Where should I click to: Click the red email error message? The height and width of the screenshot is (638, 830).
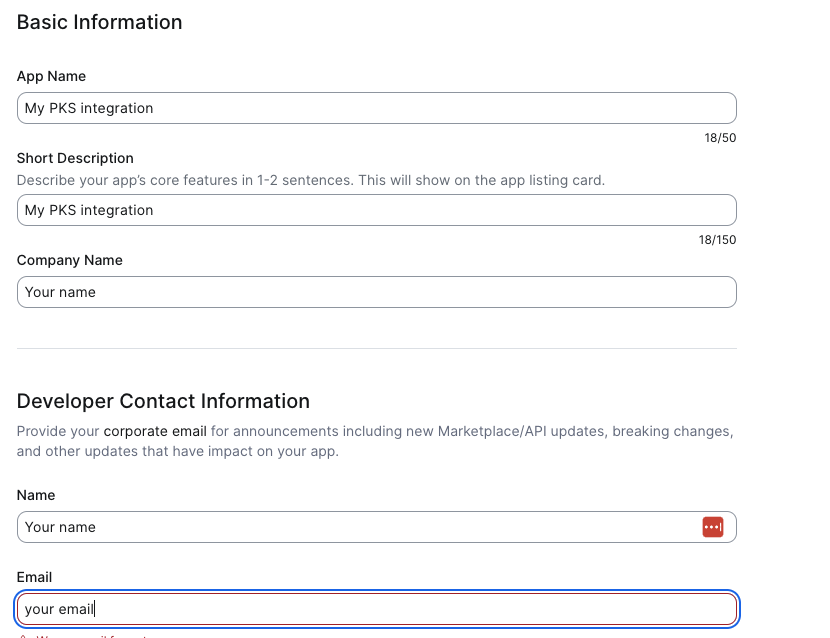(x=90, y=634)
